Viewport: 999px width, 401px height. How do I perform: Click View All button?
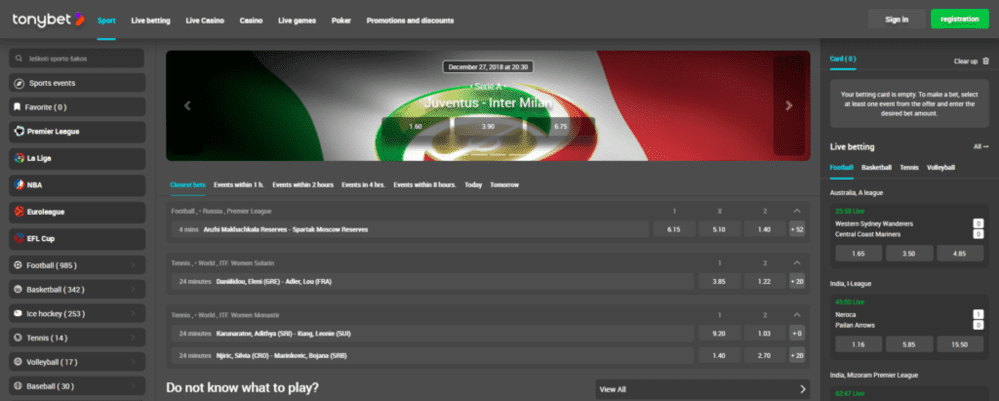tap(703, 389)
